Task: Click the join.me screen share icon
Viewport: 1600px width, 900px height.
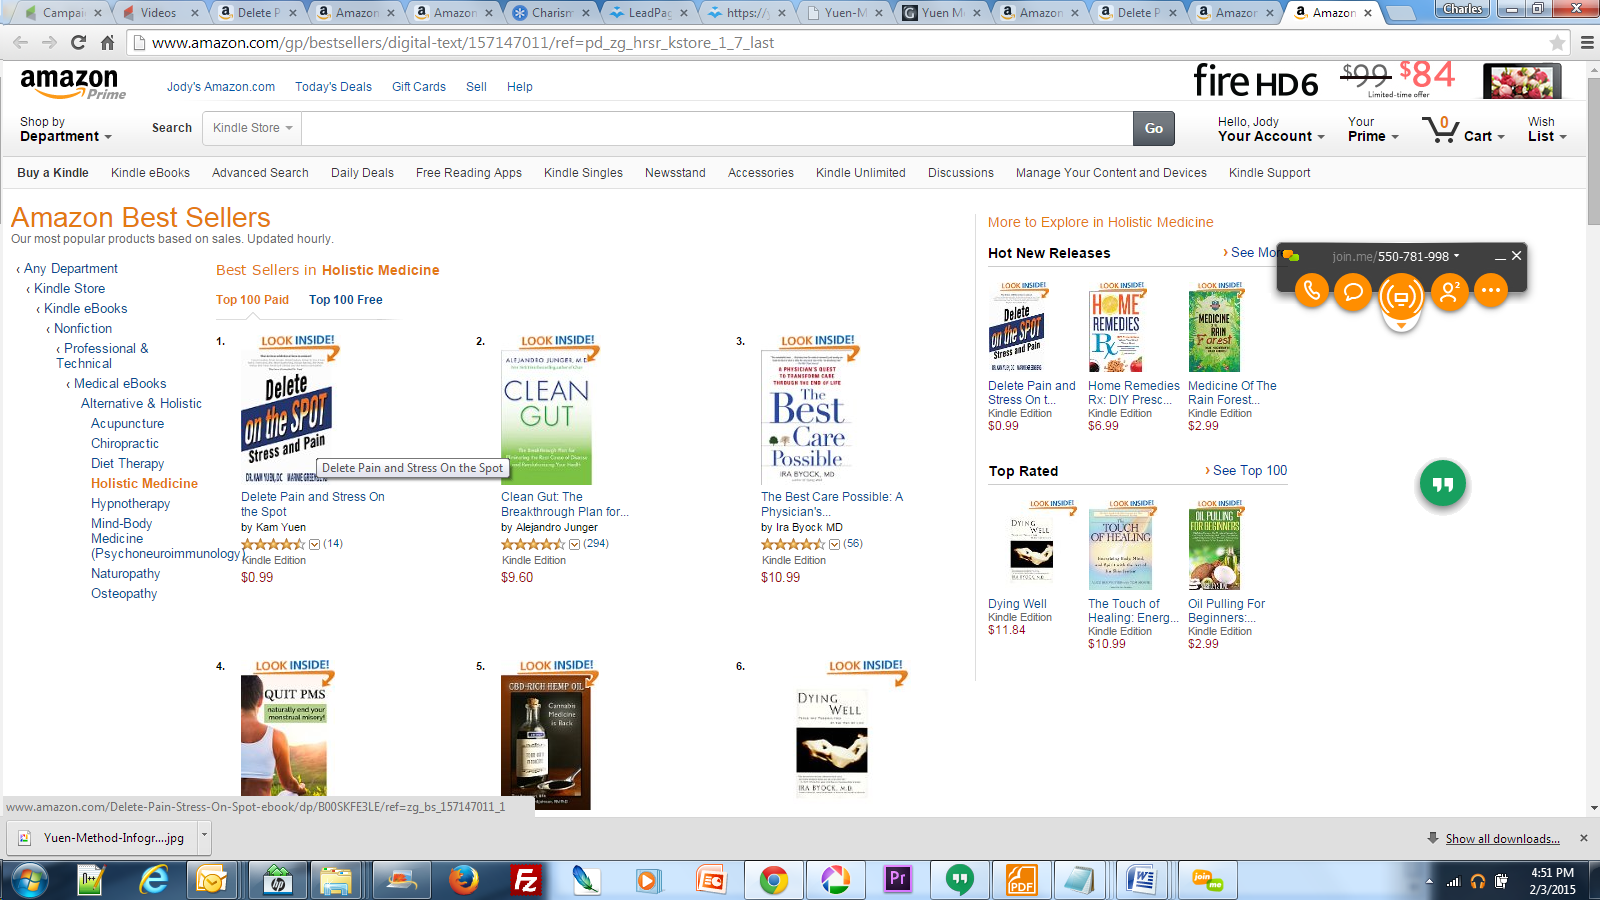Action: (x=1401, y=295)
